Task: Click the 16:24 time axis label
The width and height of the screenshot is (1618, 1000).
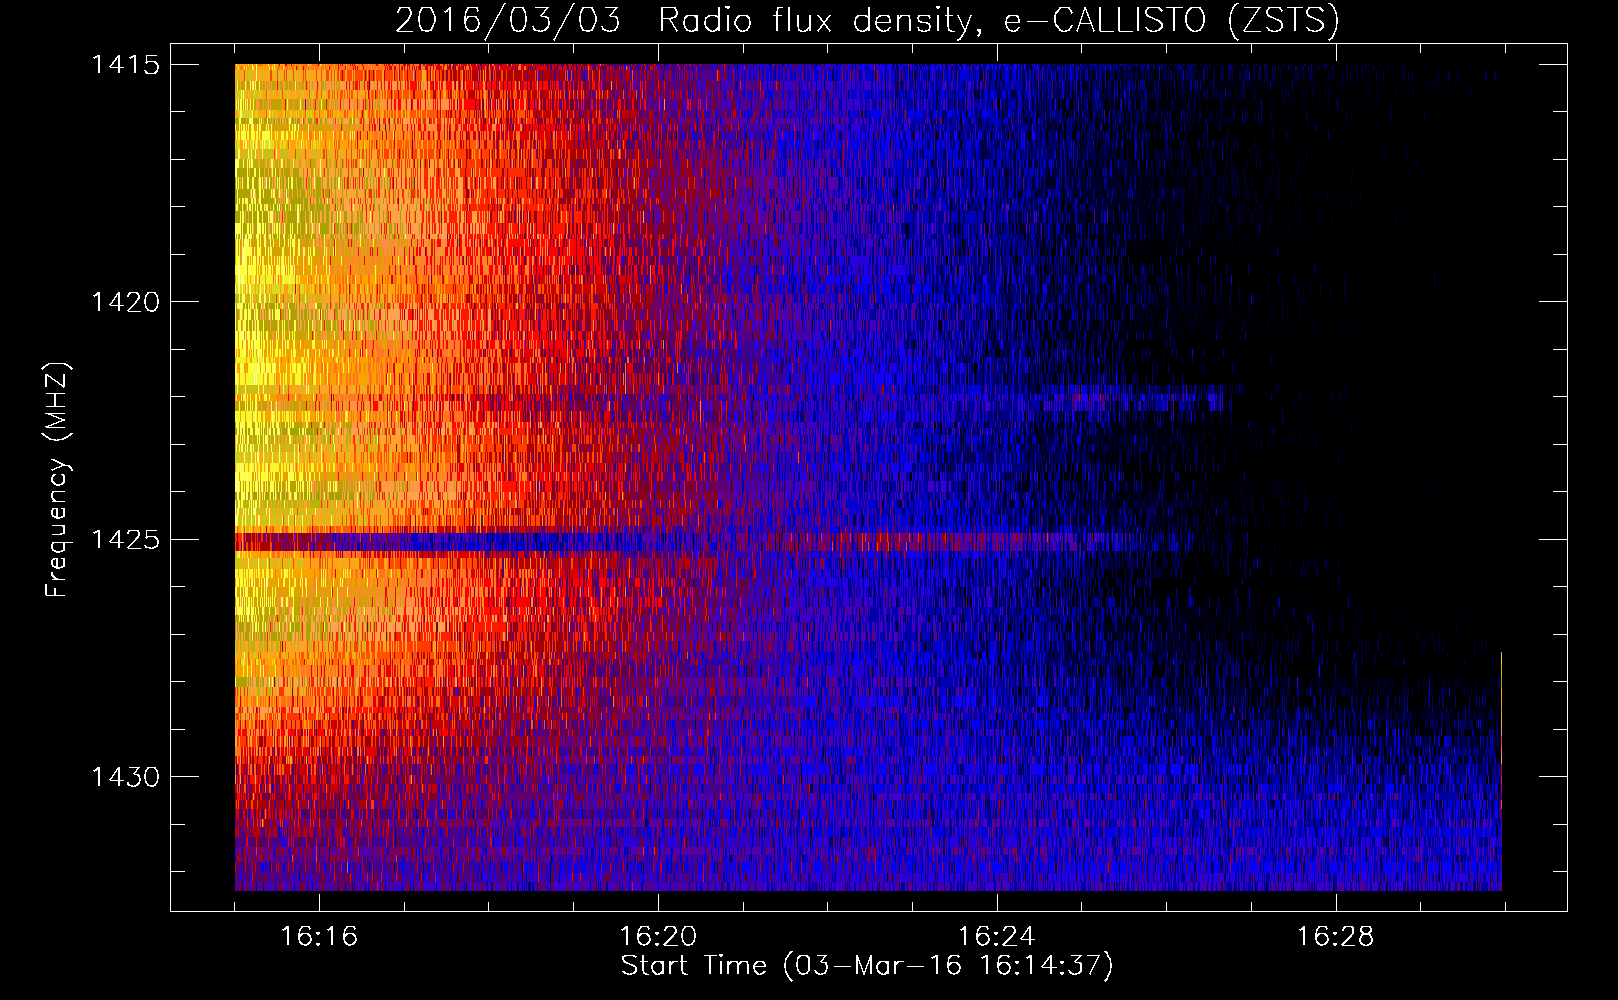Action: tap(997, 937)
